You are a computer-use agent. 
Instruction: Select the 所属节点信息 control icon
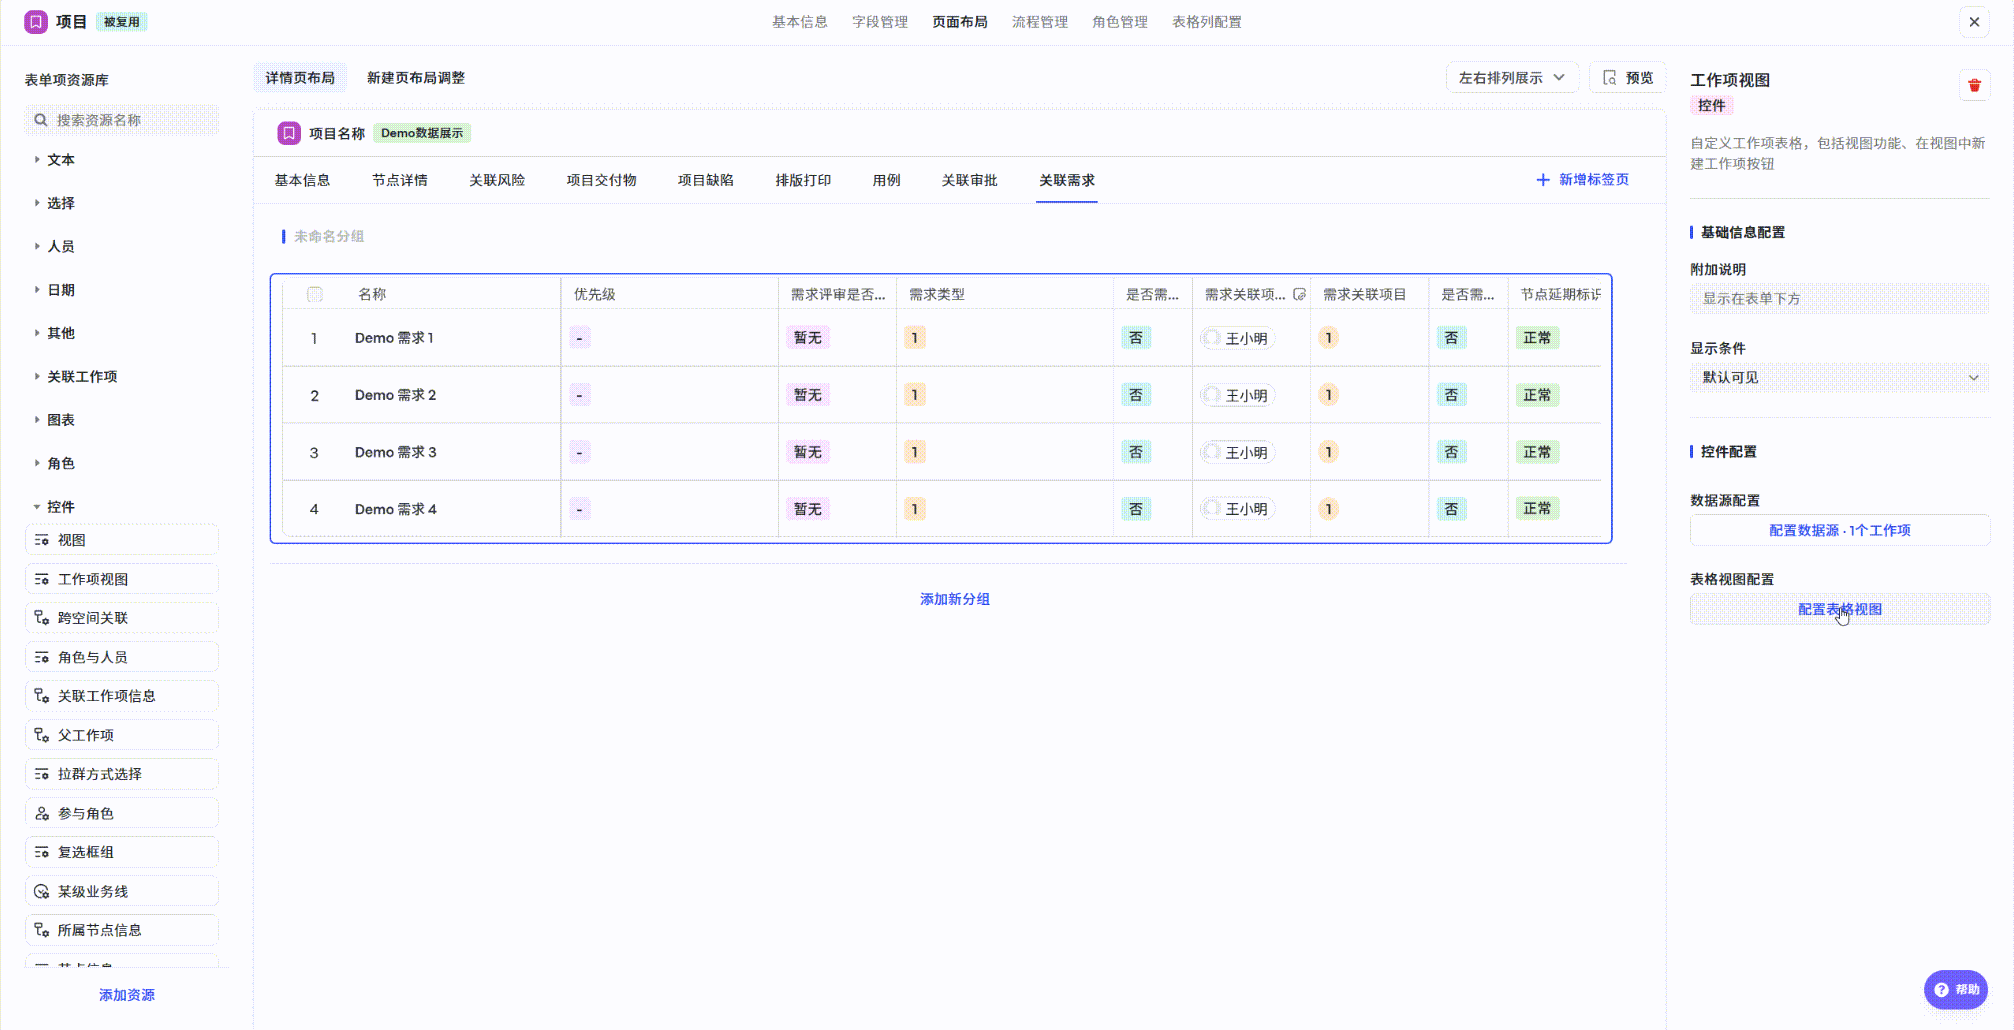click(42, 930)
